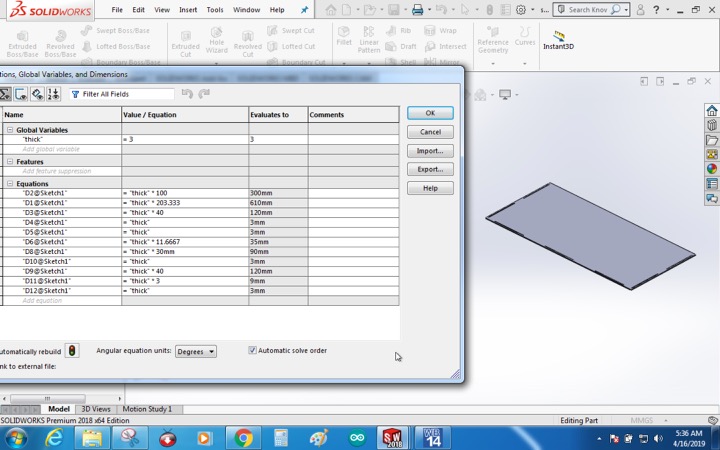This screenshot has width=720, height=450.
Task: Toggle the Automatic solve order checkbox
Action: point(252,350)
